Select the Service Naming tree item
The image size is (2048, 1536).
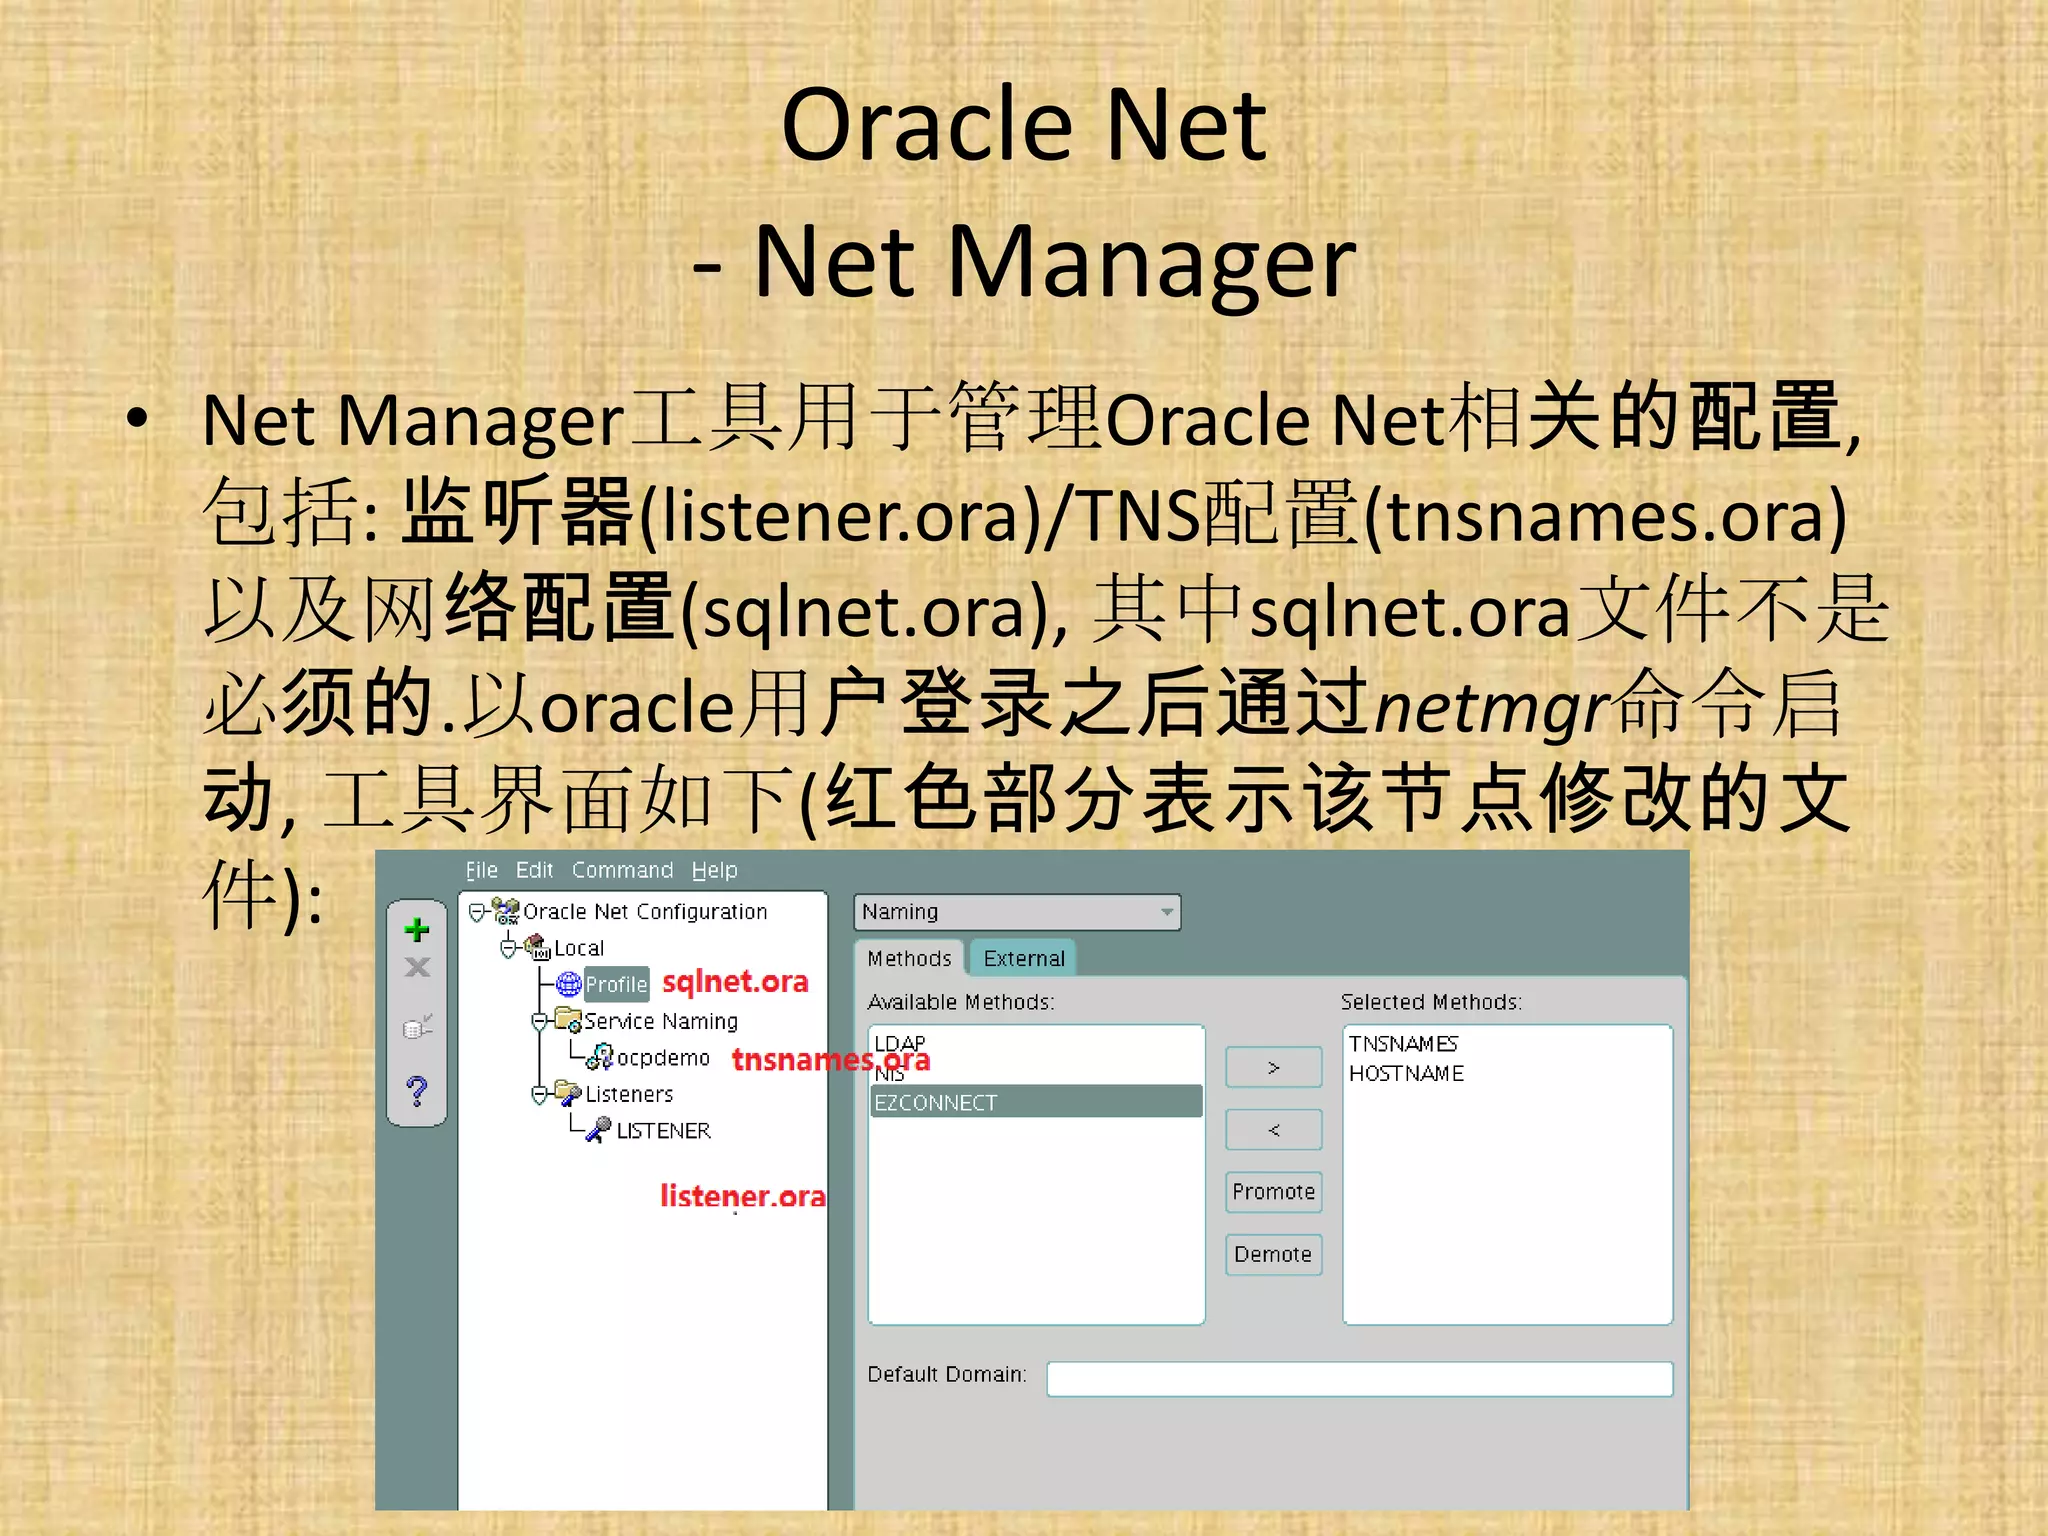tap(661, 1021)
